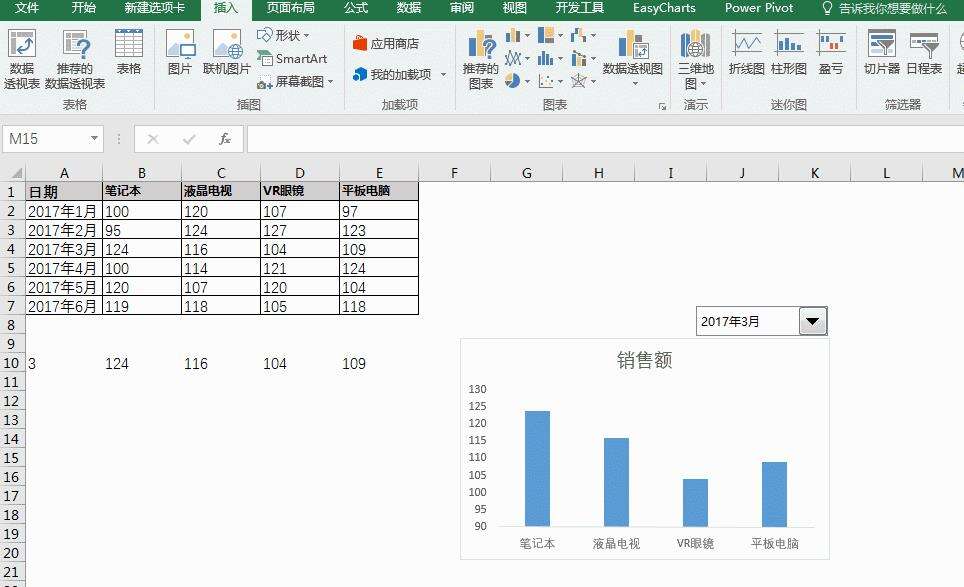Open My Add-ins (我的加载项)
The width and height of the screenshot is (964, 587).
392,74
